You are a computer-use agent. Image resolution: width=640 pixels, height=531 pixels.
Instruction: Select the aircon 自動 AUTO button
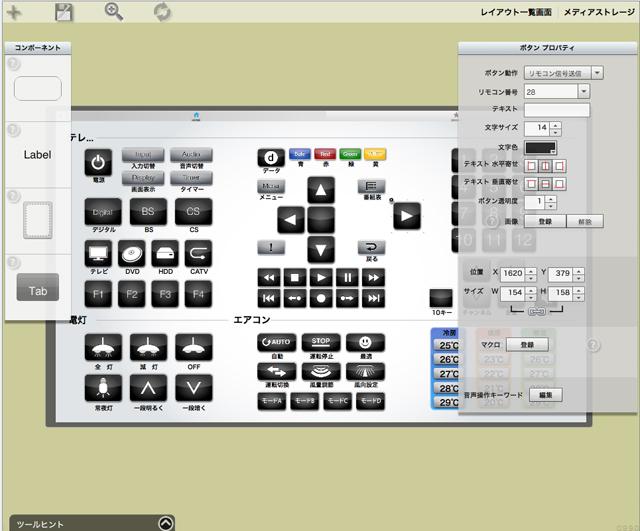[276, 342]
